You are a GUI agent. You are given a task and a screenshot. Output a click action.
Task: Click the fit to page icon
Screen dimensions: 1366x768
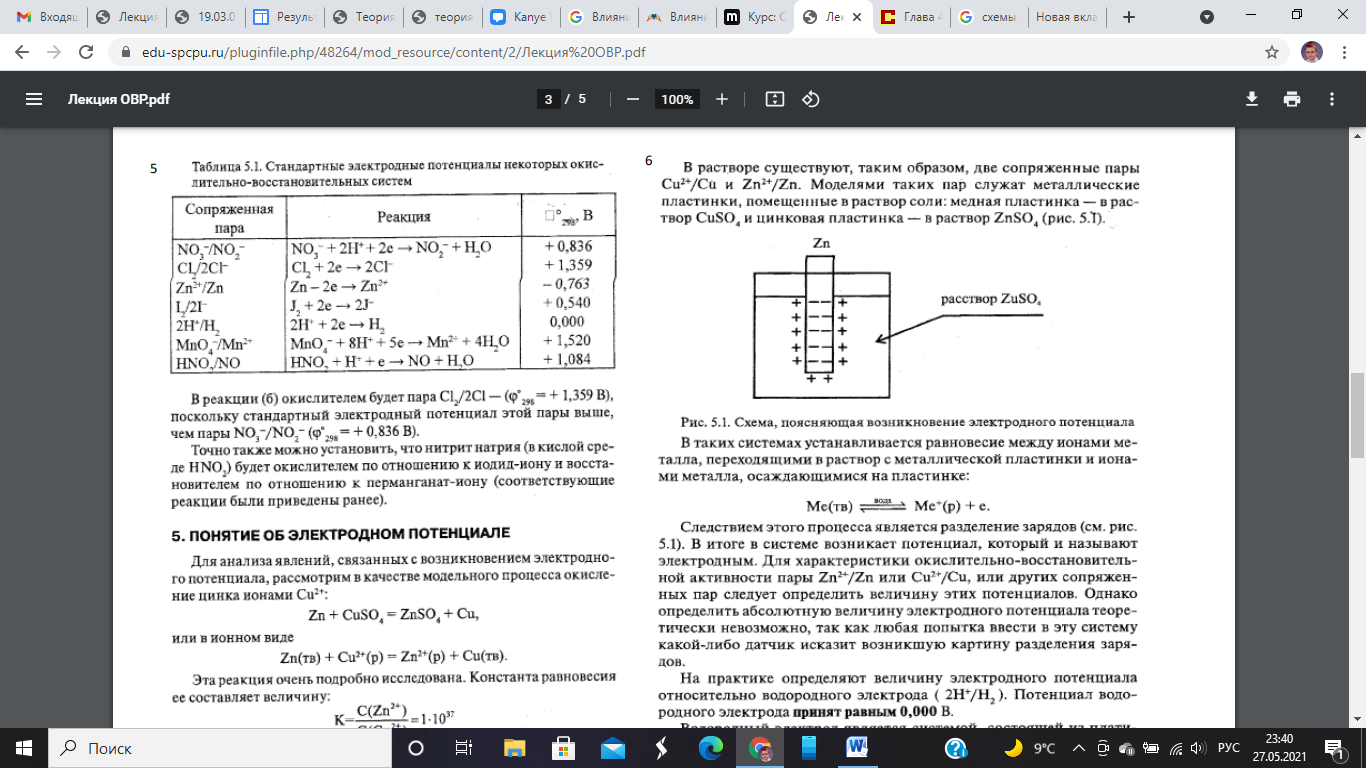point(775,99)
